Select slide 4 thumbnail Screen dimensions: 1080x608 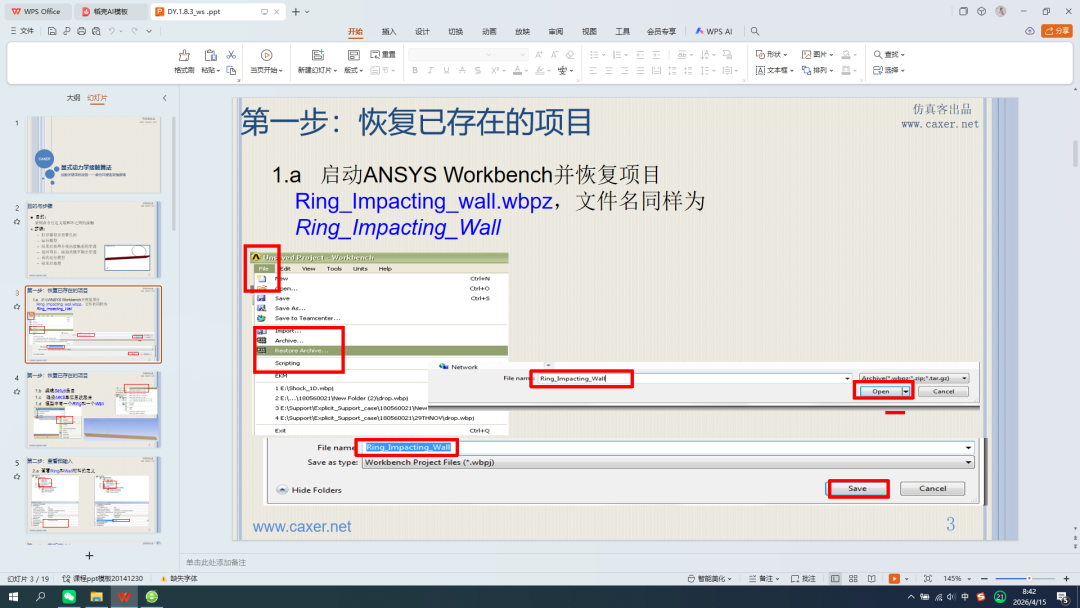pos(94,410)
